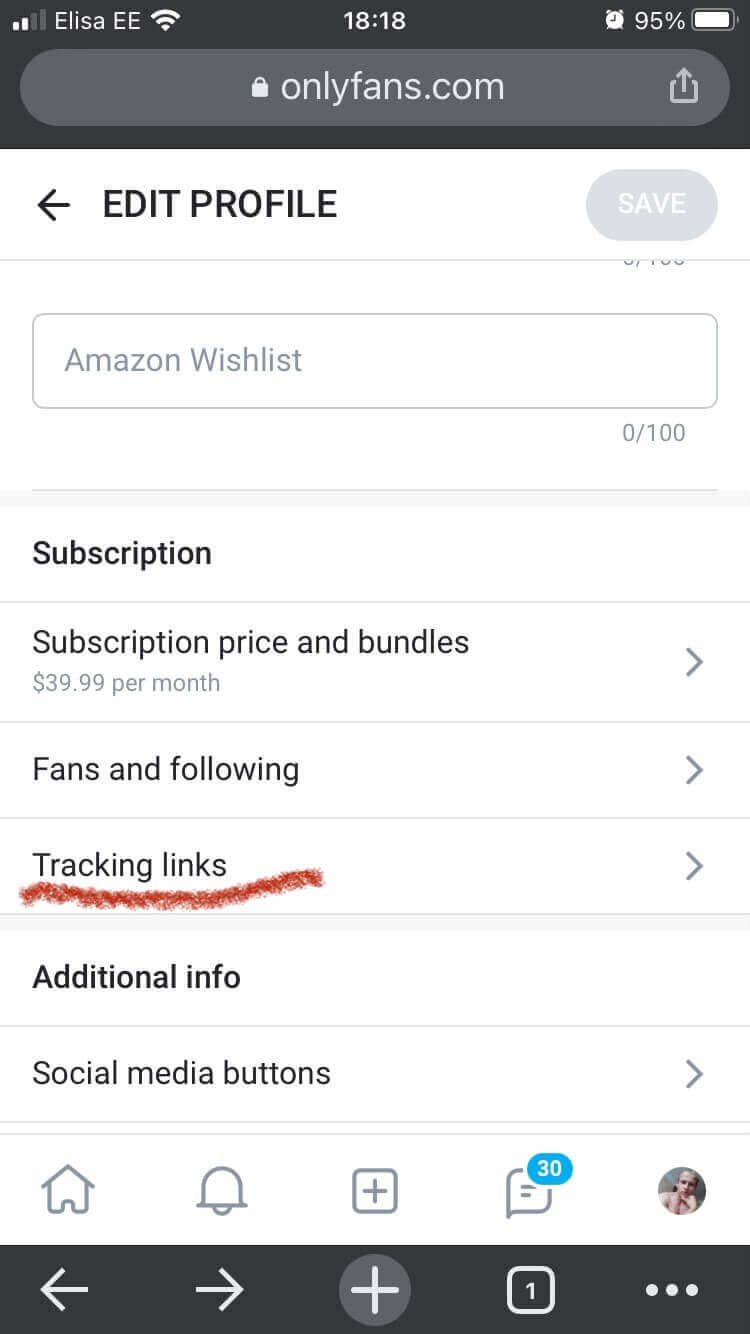The width and height of the screenshot is (750, 1334).
Task: Go forward using browser forward arrow
Action: 220,1291
